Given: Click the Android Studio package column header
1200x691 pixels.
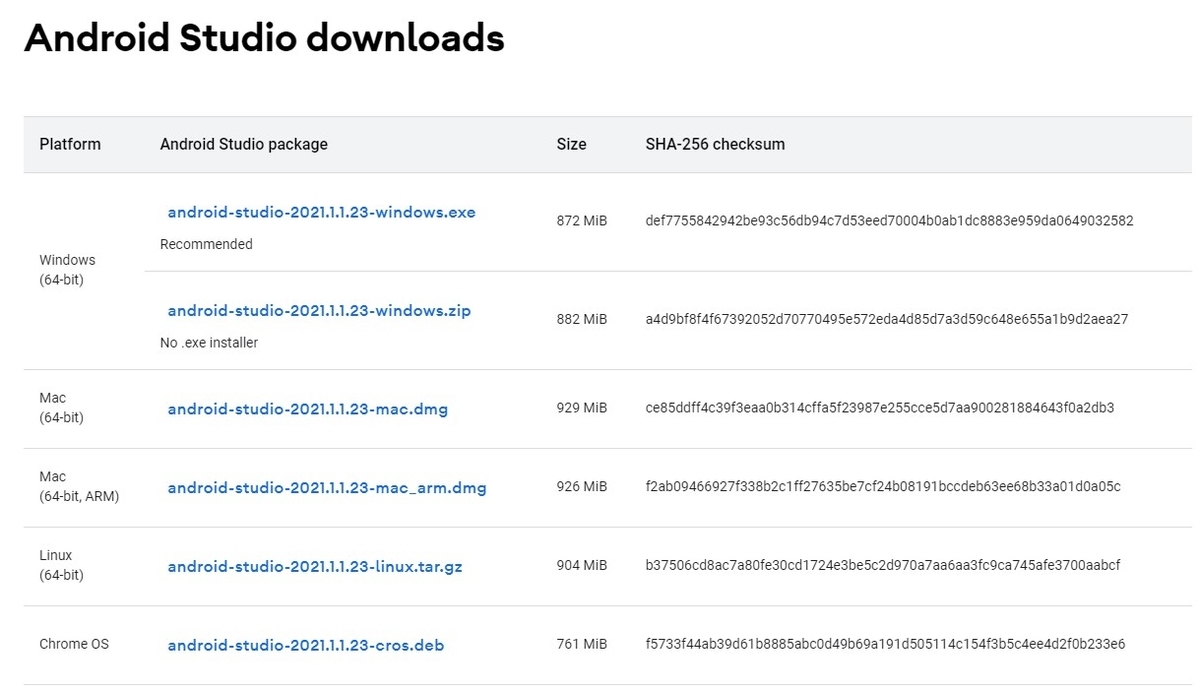Looking at the screenshot, I should (244, 144).
